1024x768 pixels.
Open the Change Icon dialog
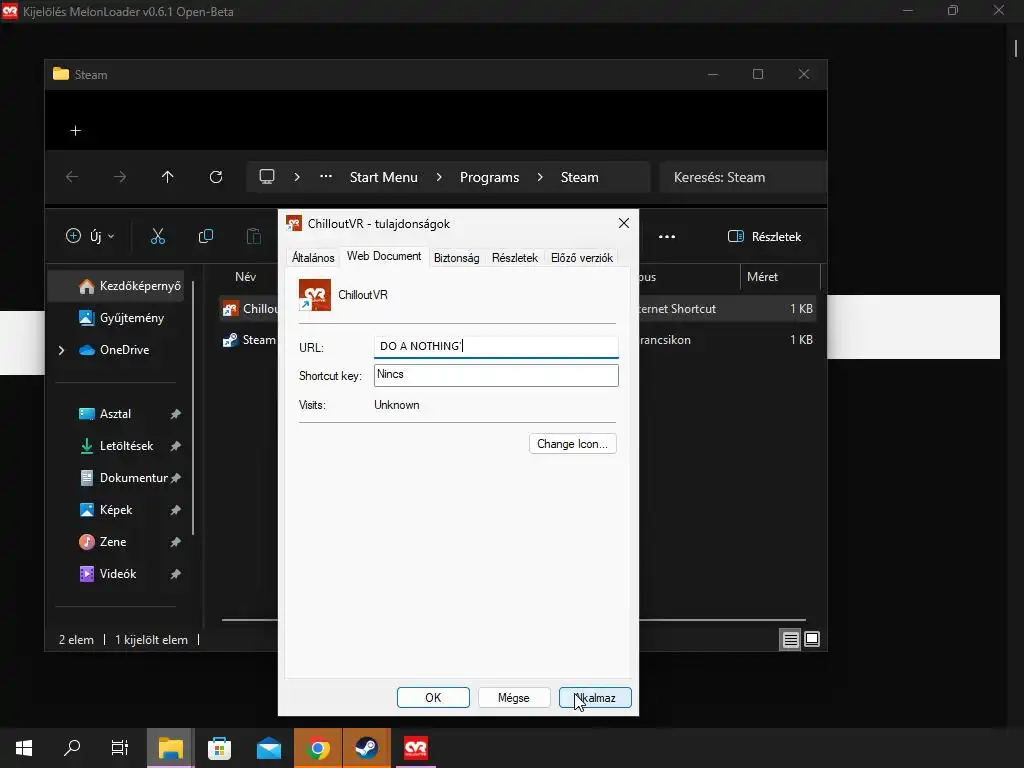click(572, 443)
